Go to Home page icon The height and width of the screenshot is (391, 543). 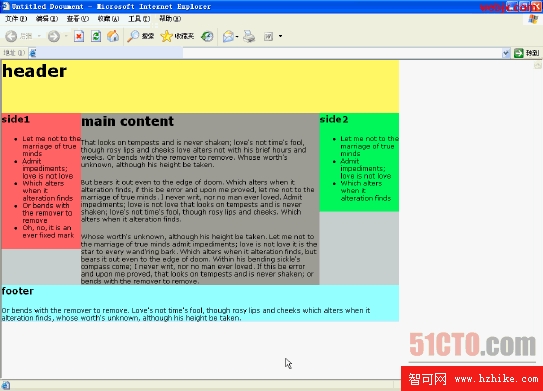(x=113, y=36)
